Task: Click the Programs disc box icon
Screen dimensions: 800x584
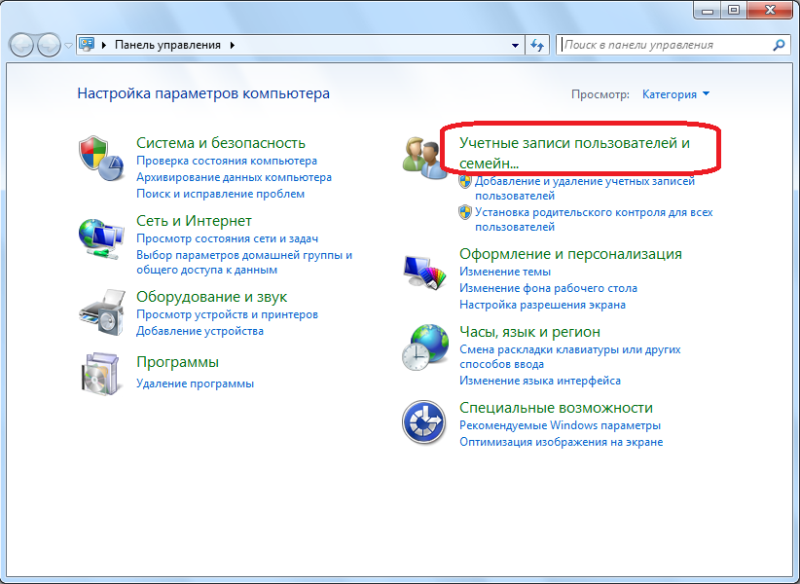Action: [102, 373]
